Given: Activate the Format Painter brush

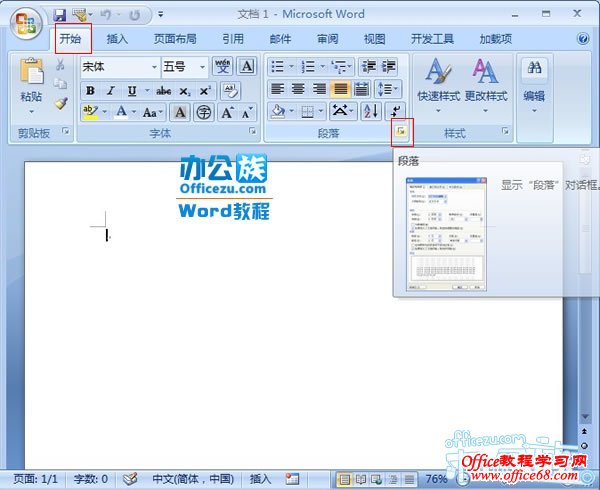Looking at the screenshot, I should (60, 103).
